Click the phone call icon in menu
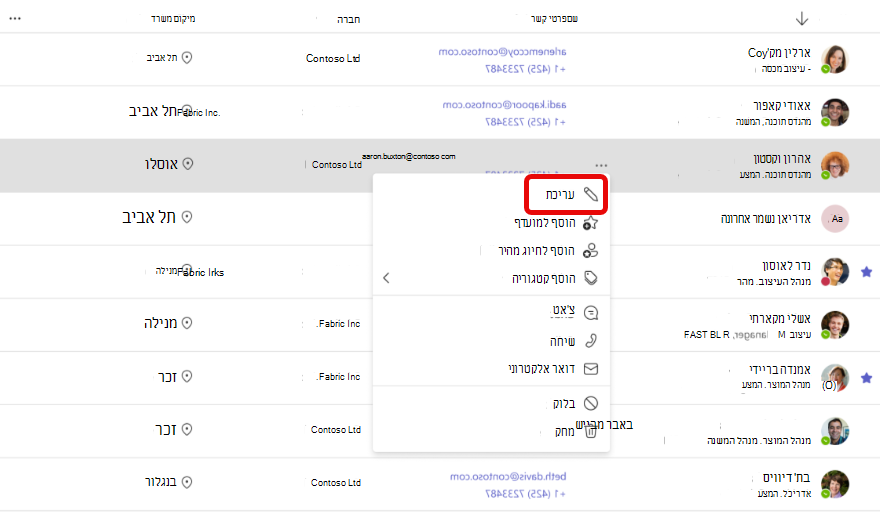 coord(591,341)
